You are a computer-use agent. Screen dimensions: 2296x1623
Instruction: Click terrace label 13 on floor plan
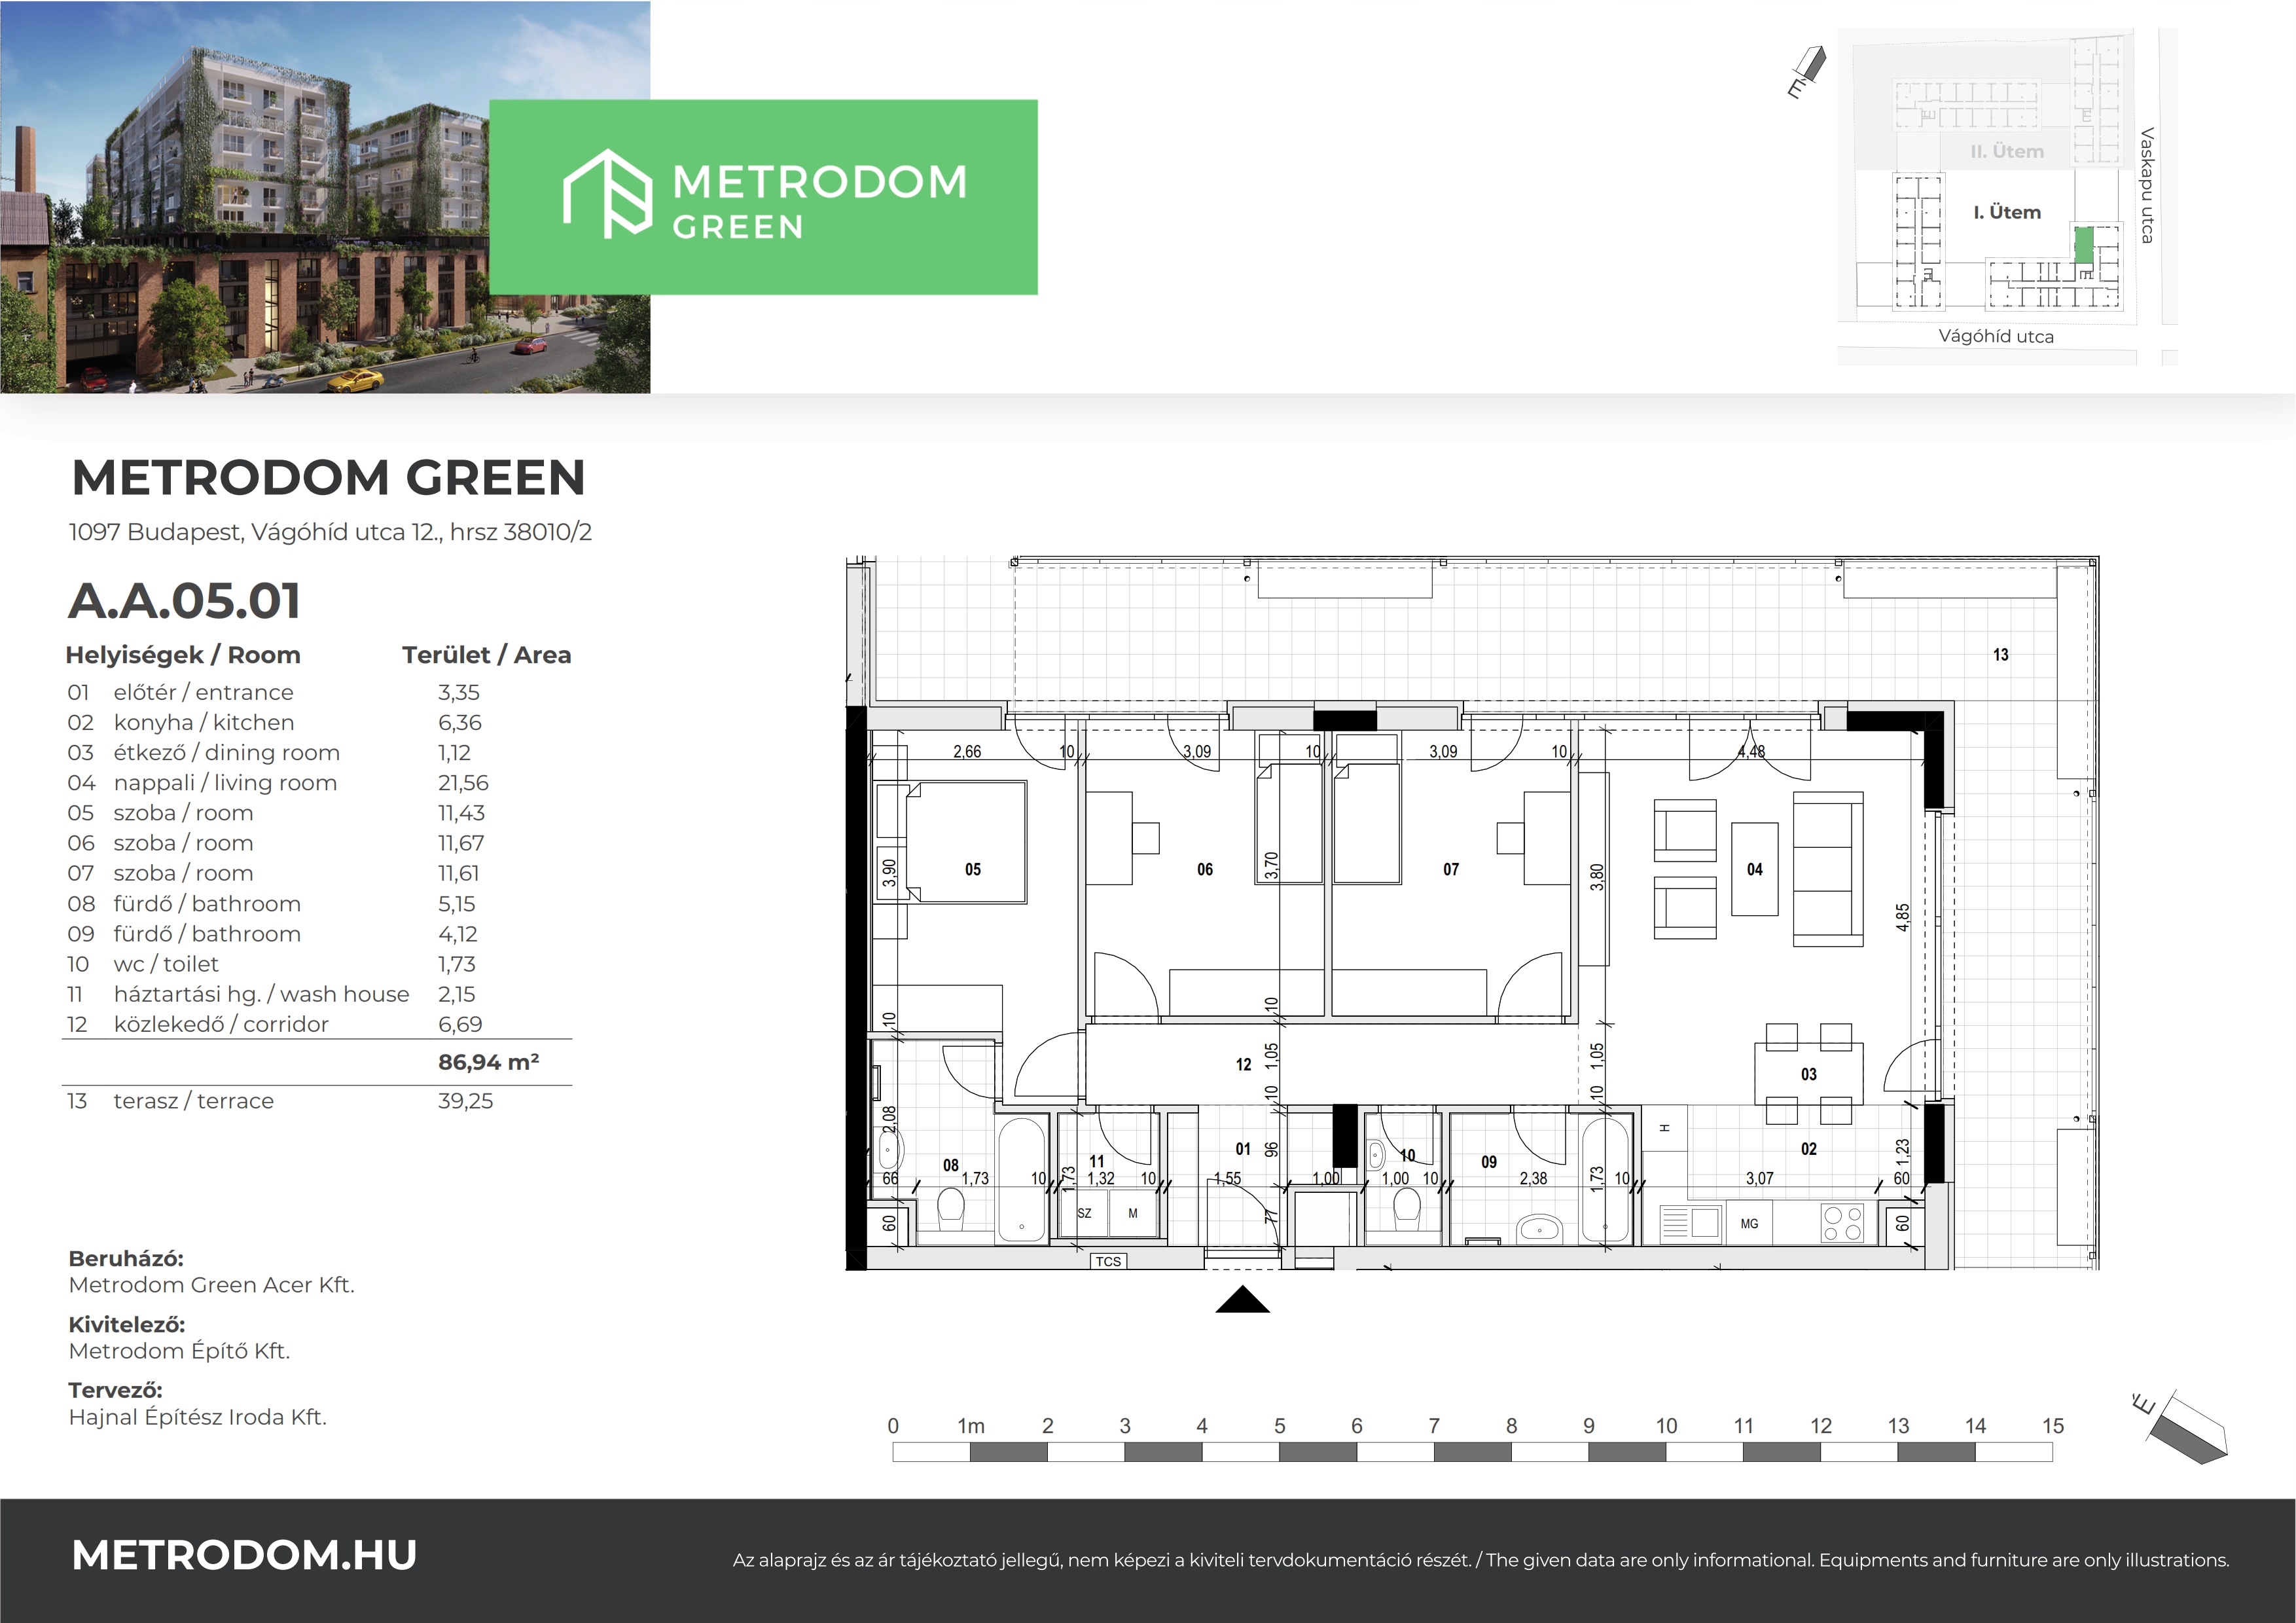(x=2000, y=655)
